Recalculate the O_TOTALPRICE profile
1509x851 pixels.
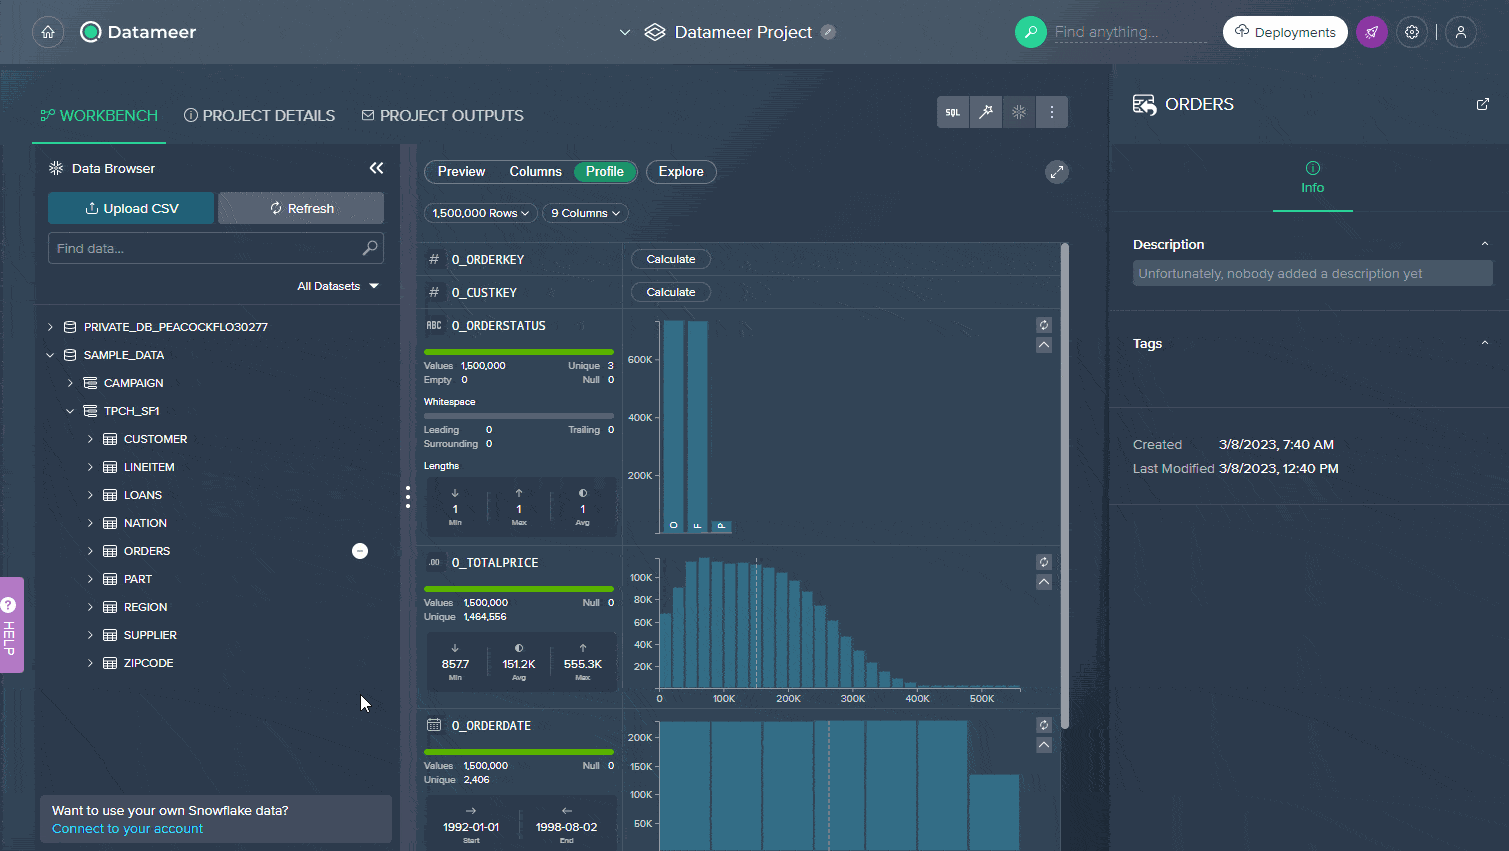point(1044,562)
